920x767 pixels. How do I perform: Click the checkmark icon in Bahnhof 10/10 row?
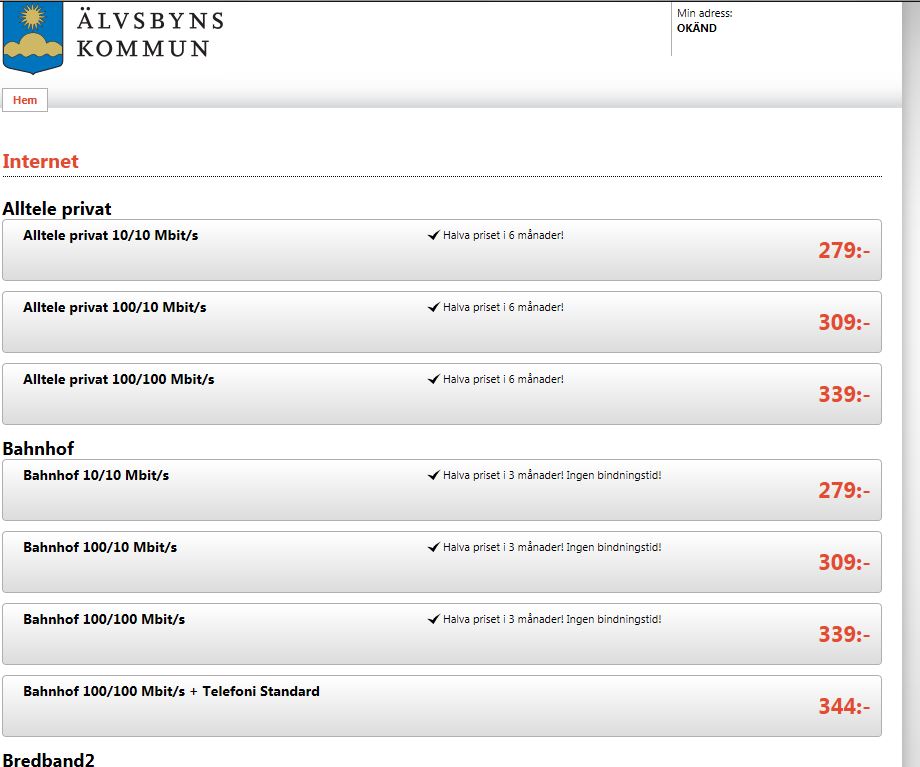pos(434,475)
